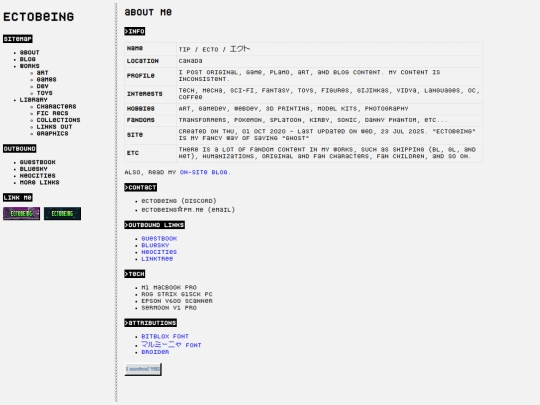
Task: Open Guestbook in sidebar Outbound list
Action: pos(38,162)
